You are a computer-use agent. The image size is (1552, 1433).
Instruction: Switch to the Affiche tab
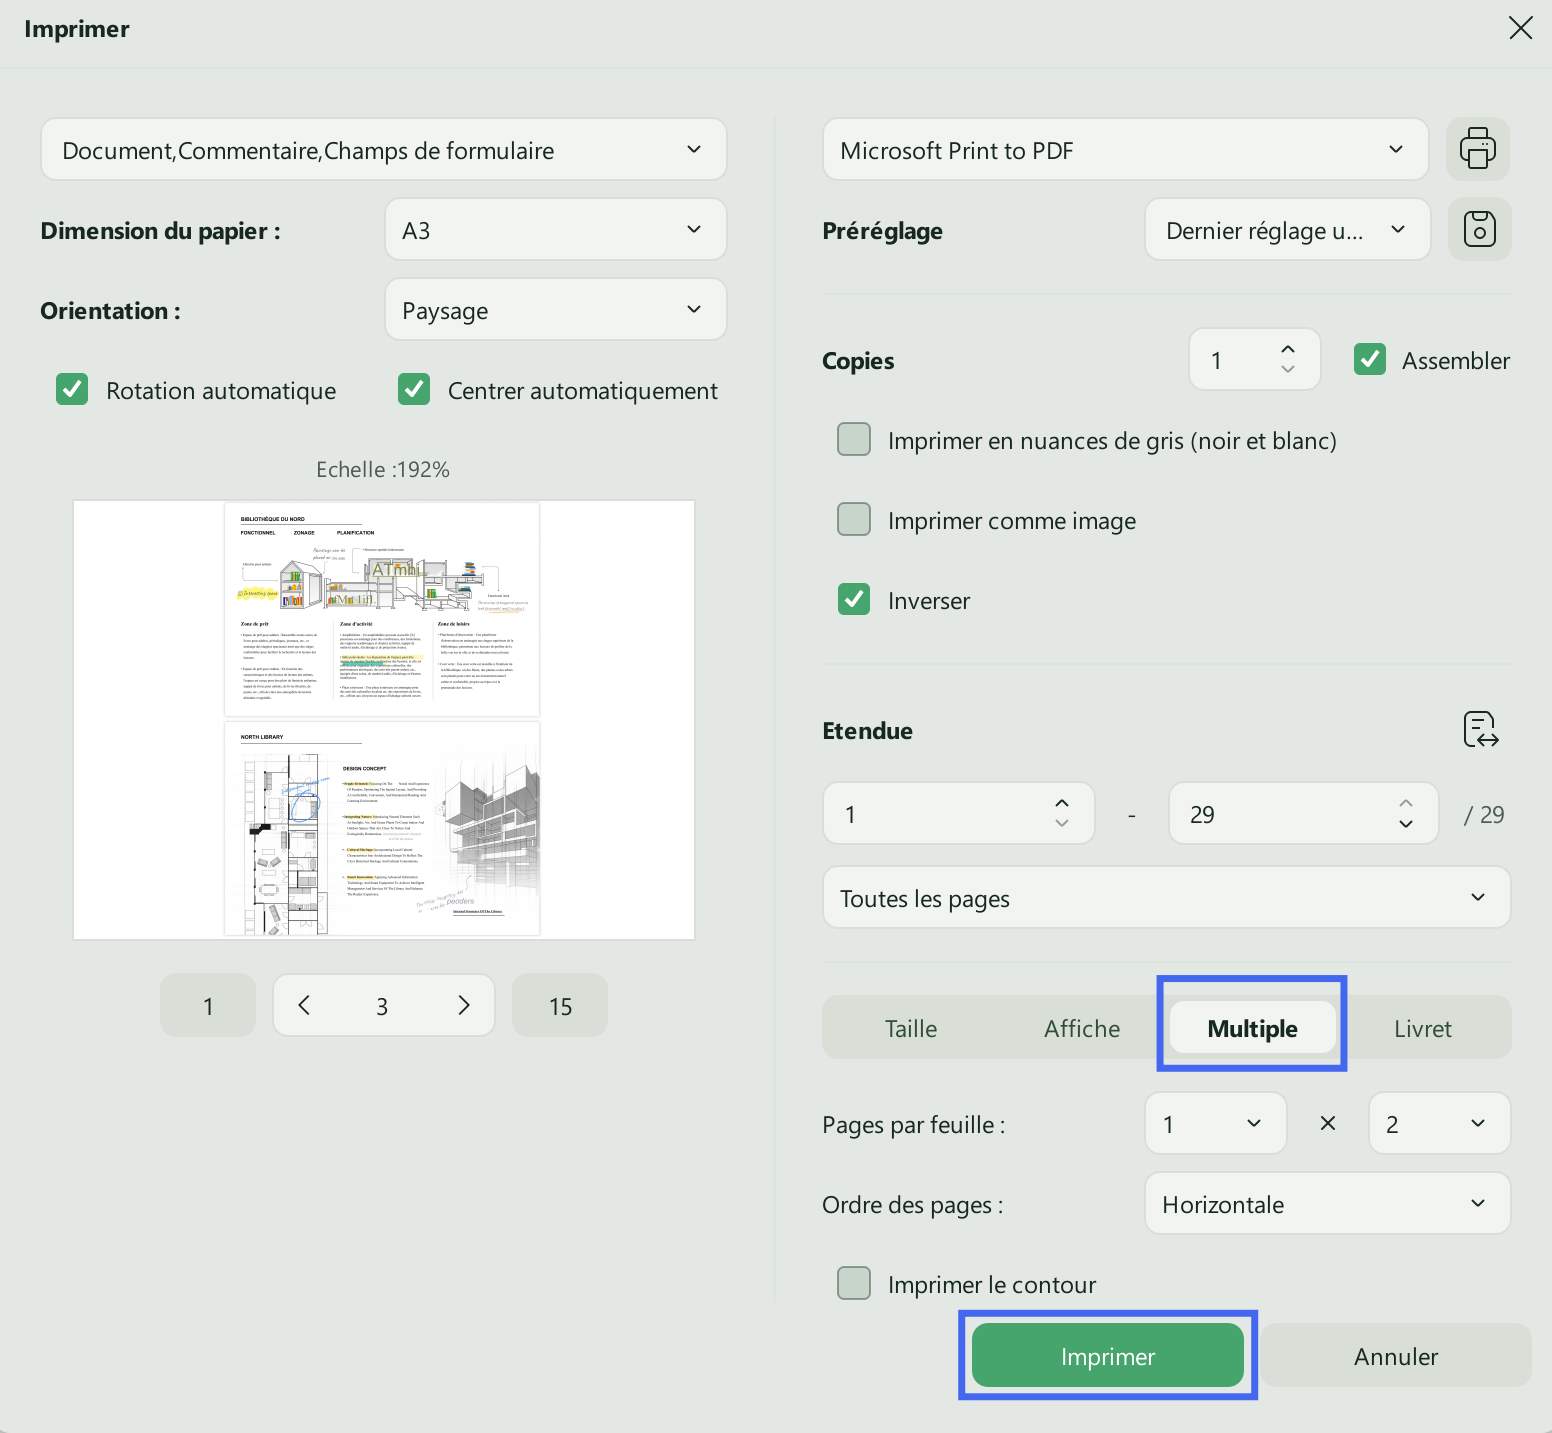pyautogui.click(x=1082, y=1028)
